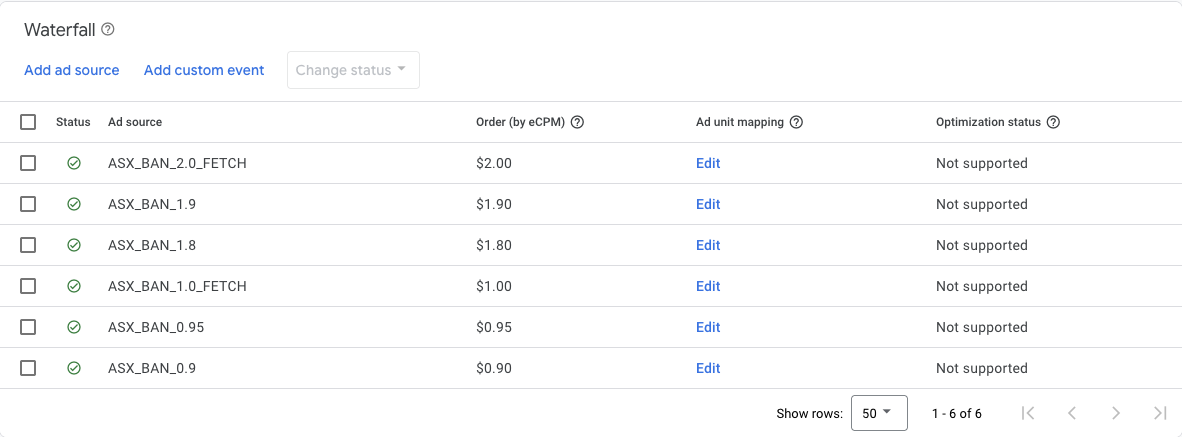Click the Ad unit mapping column header

click(x=740, y=122)
